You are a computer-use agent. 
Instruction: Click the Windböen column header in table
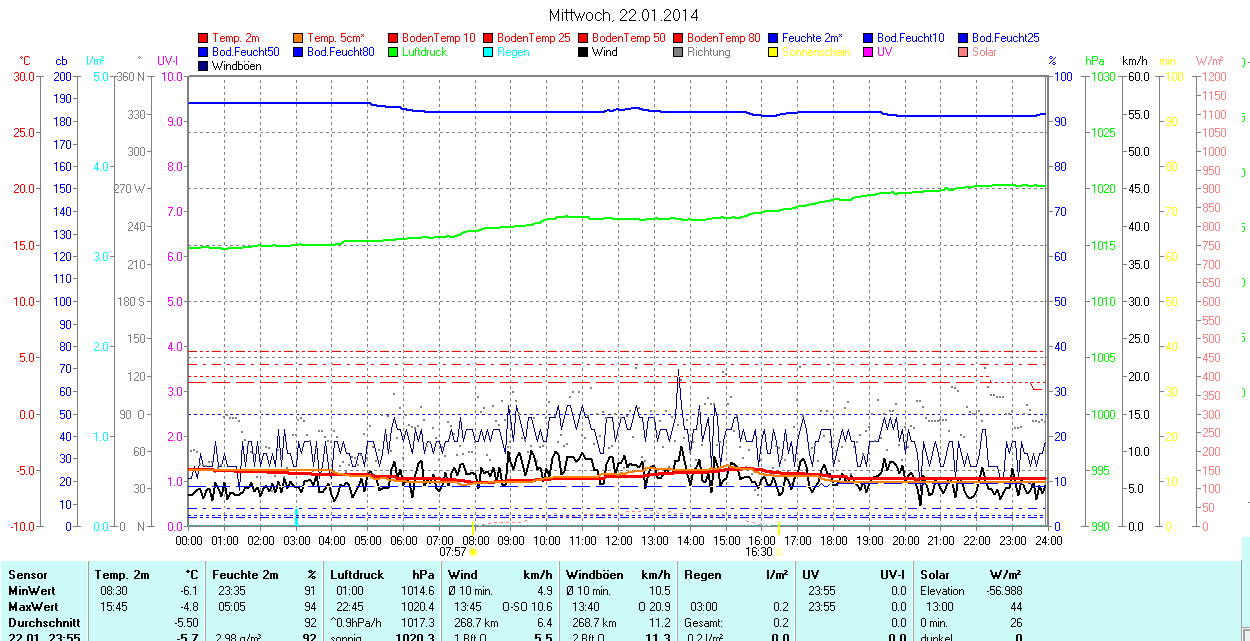pyautogui.click(x=593, y=575)
